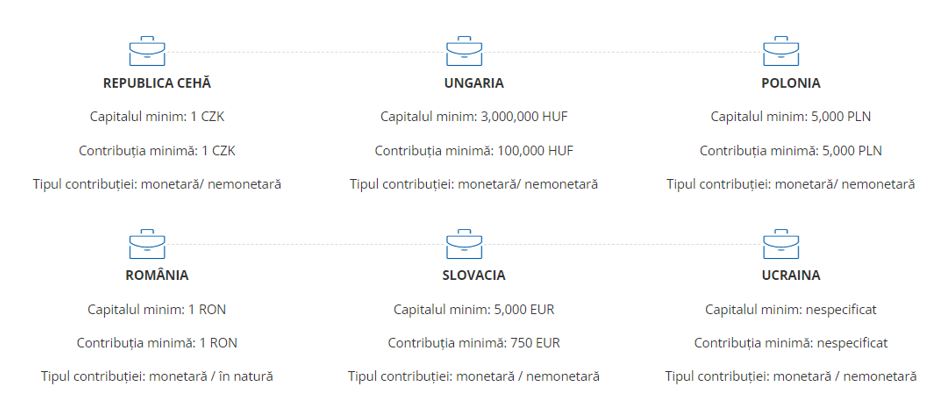Select the UCRAINA heading
The height and width of the screenshot is (410, 947).
click(x=791, y=275)
